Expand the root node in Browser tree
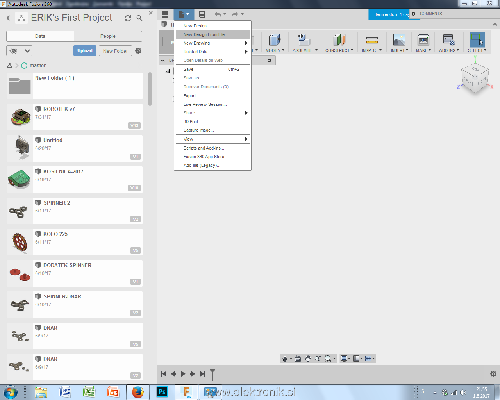The width and height of the screenshot is (500, 400). 168,71
